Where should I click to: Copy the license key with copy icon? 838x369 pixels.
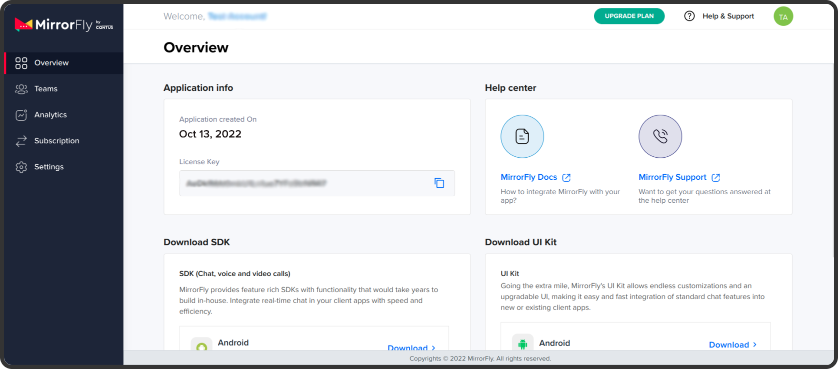click(439, 183)
